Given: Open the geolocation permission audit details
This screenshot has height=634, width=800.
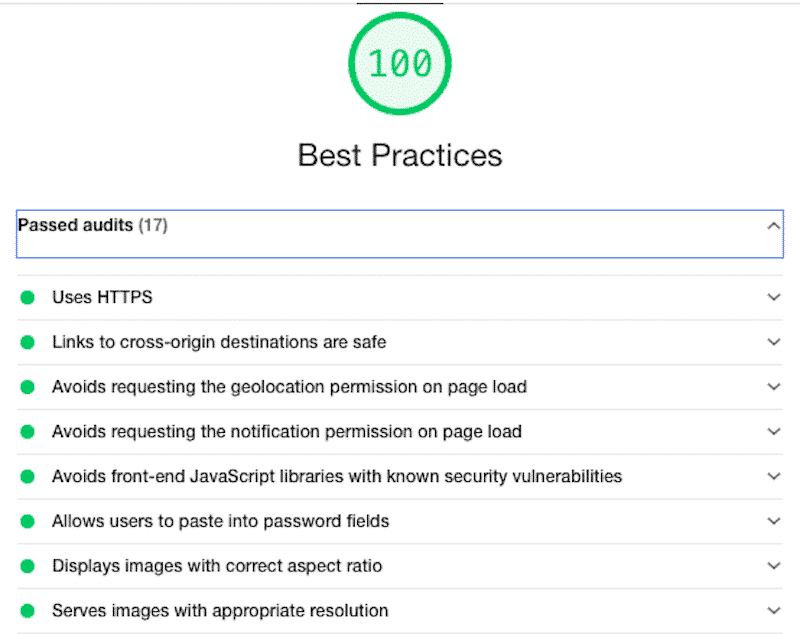Looking at the screenshot, I should 774,386.
